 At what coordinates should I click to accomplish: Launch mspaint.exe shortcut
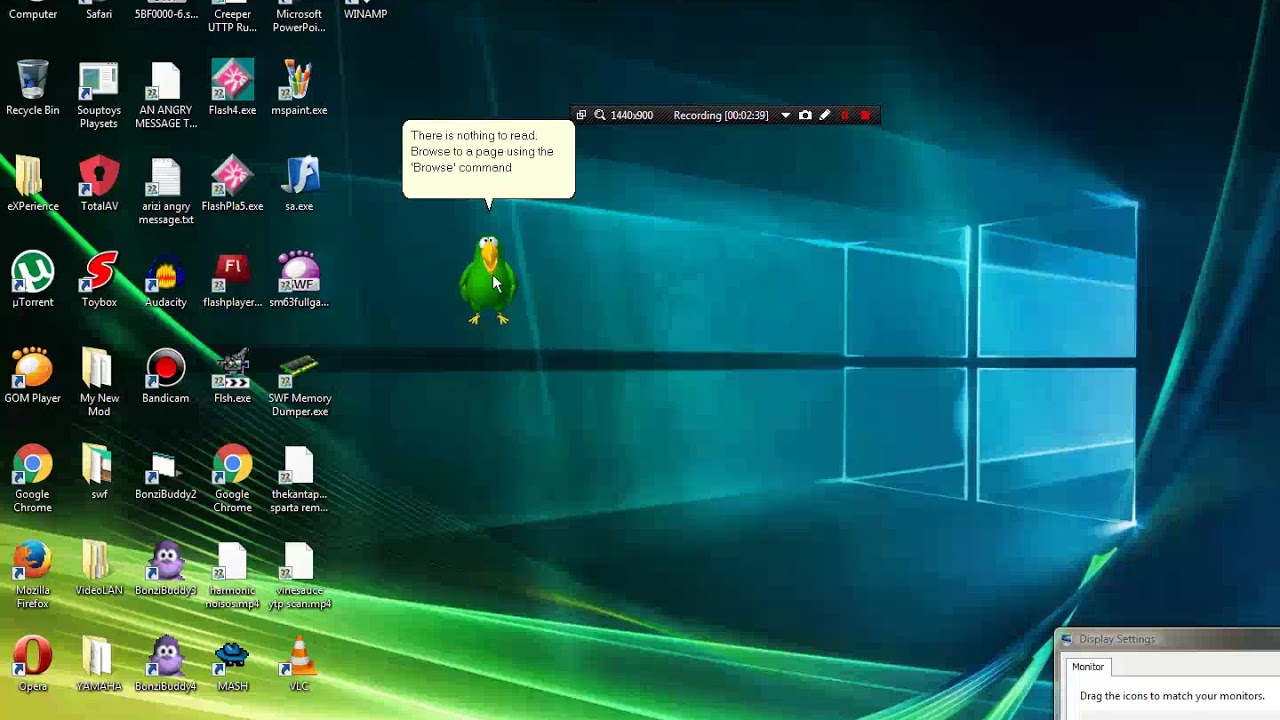299,88
